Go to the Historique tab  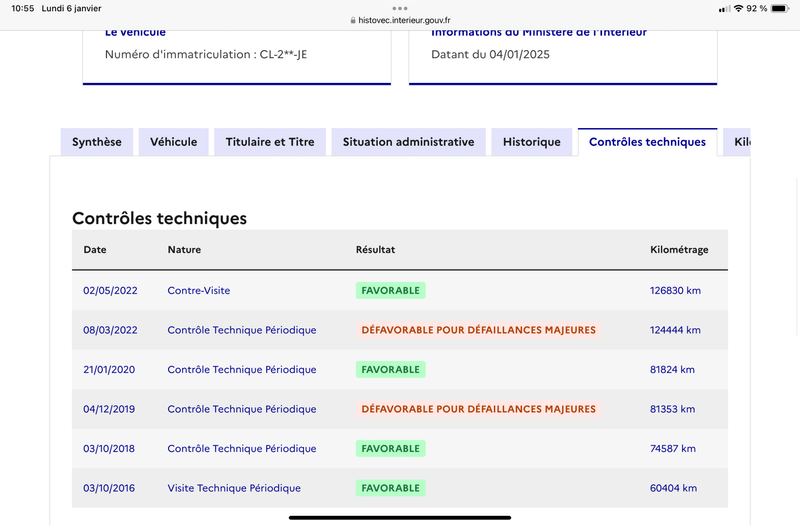pos(532,142)
